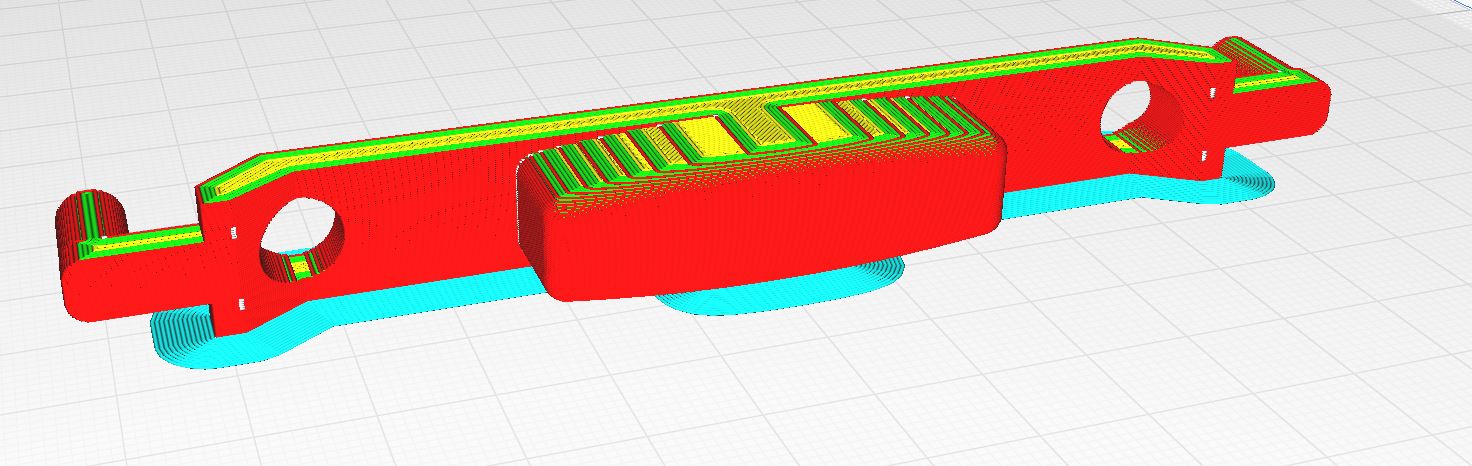Viewport: 1472px width, 466px height.
Task: Click the right circular hole in the model
Action: (1141, 115)
